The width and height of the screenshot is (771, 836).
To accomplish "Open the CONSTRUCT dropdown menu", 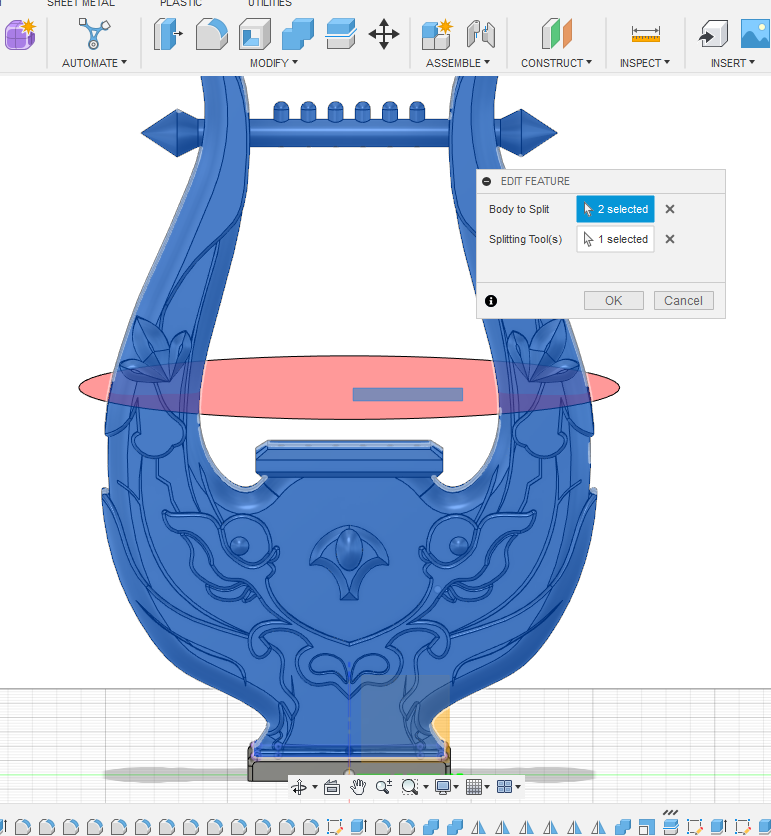I will [556, 63].
